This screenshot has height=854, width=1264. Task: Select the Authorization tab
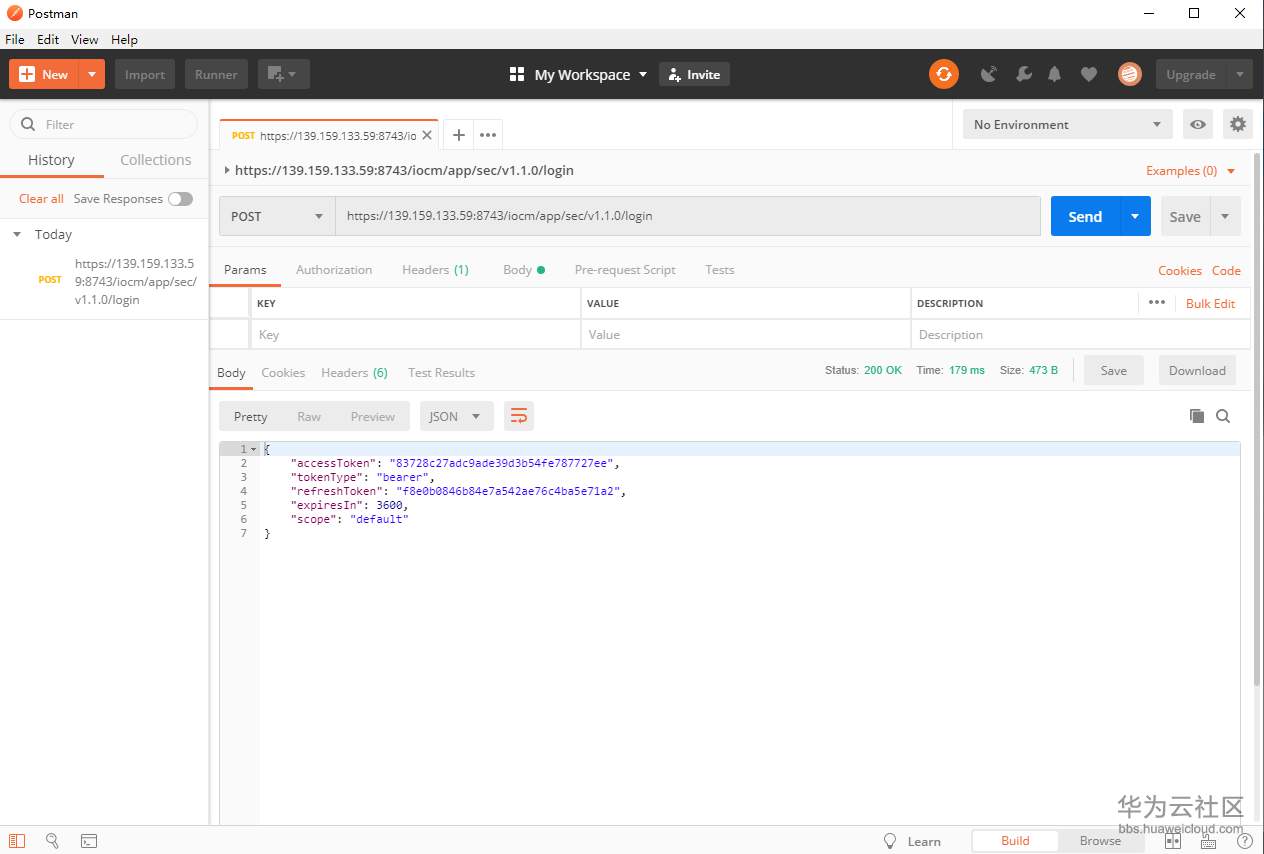point(334,270)
